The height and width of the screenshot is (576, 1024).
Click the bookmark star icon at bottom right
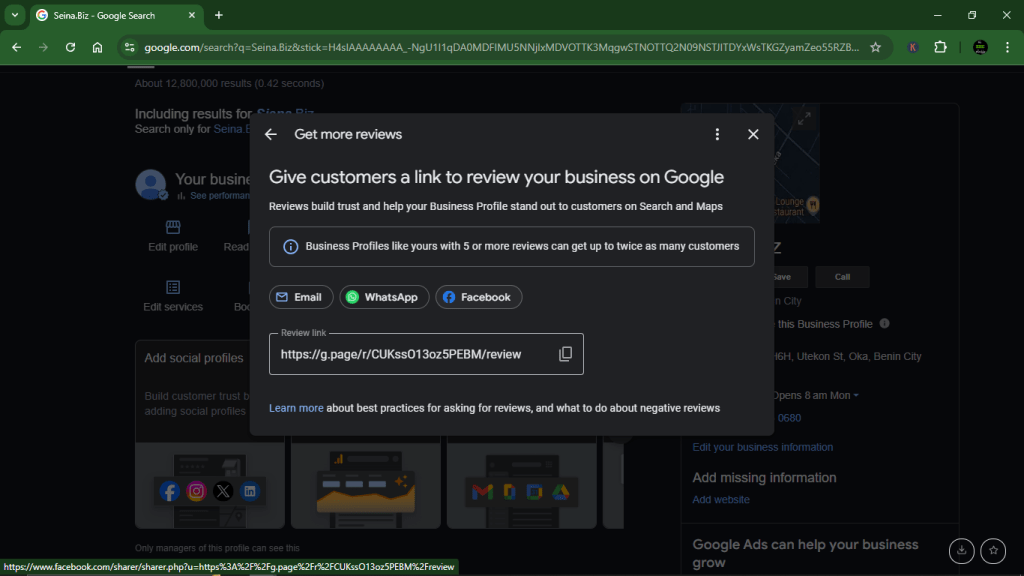click(x=993, y=550)
